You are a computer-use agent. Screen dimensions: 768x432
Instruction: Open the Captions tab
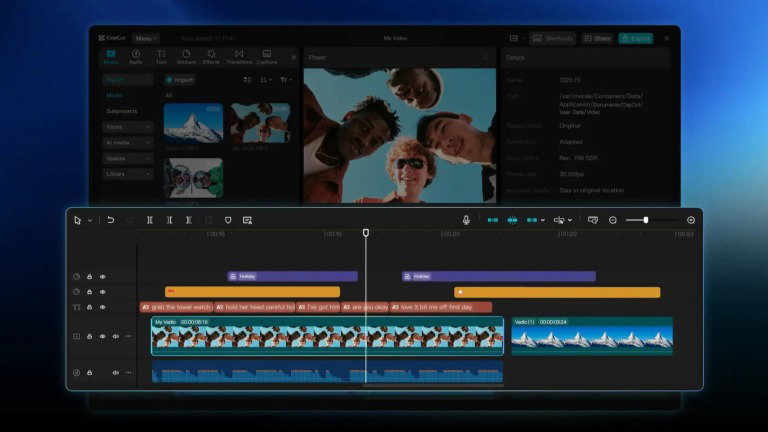click(267, 57)
